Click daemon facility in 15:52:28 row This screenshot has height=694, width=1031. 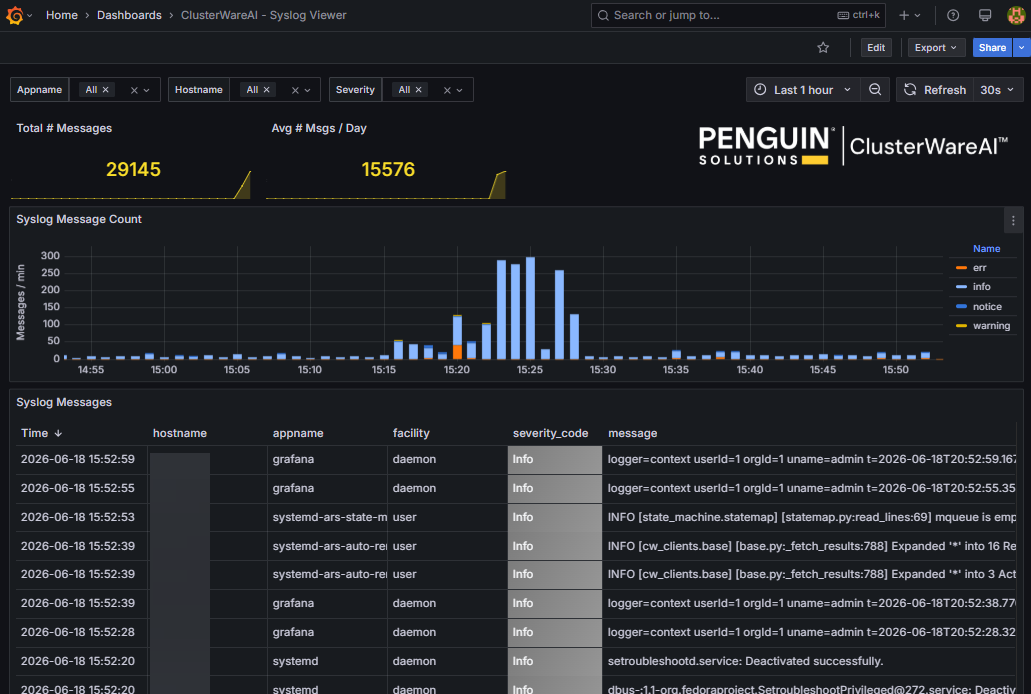click(447, 632)
